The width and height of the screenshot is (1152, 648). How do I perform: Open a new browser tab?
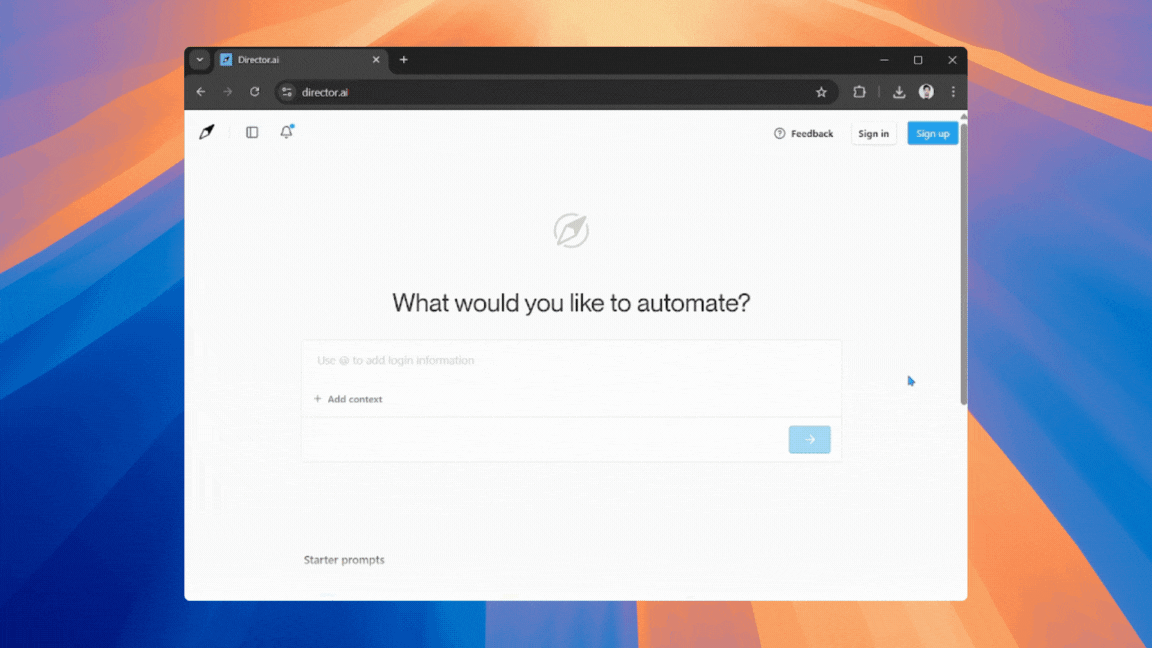pos(403,60)
